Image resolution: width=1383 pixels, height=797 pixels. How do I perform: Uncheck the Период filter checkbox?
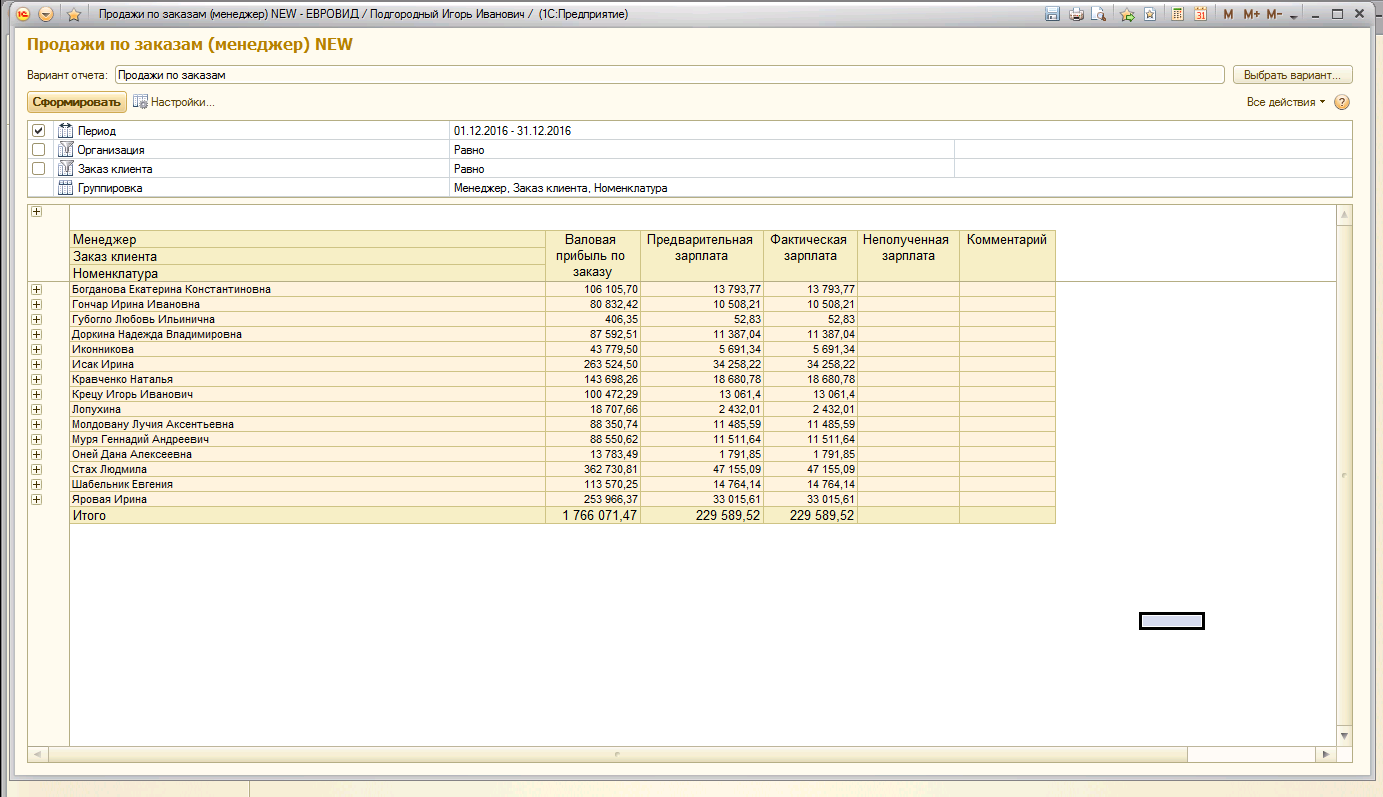(x=38, y=131)
